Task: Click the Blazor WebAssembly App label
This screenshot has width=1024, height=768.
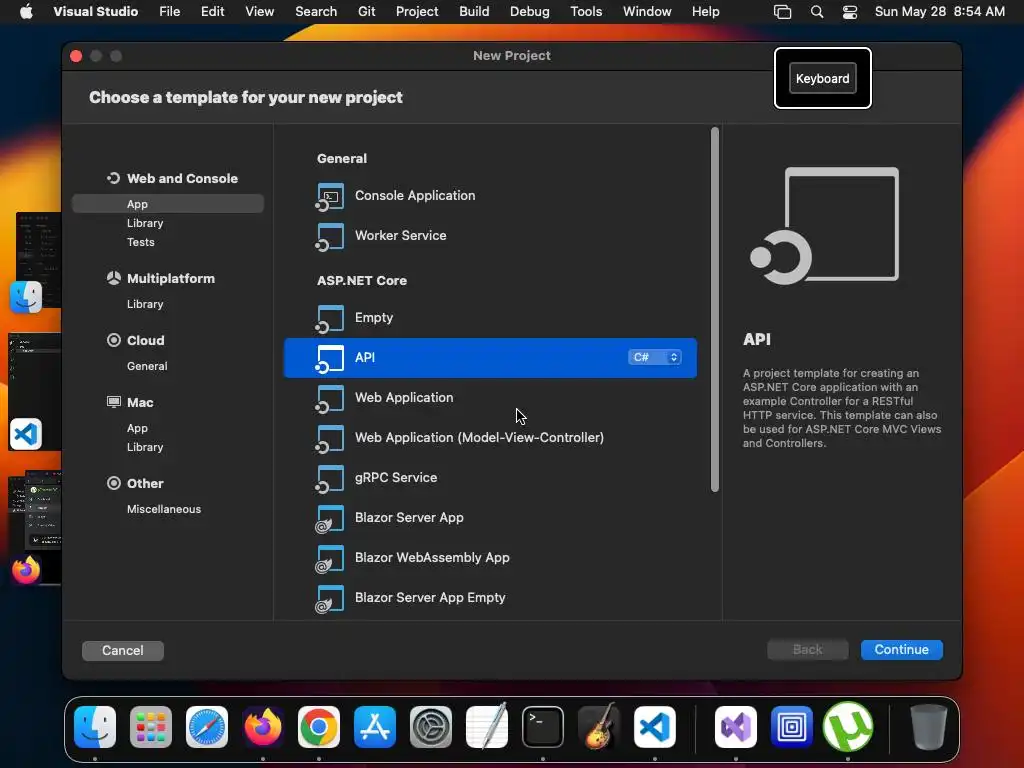Action: pyautogui.click(x=432, y=557)
